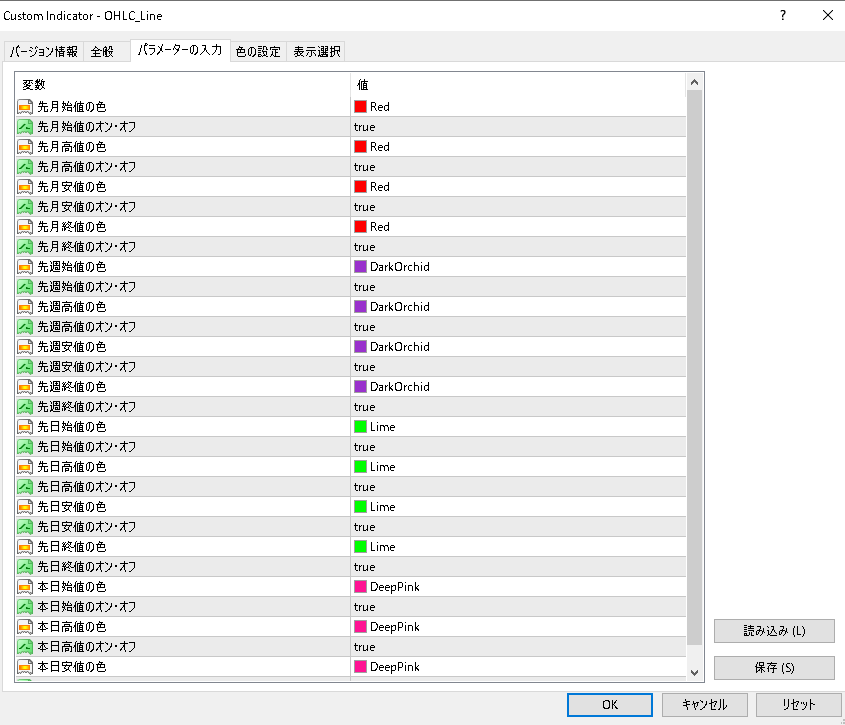Toggle the true value of 先日始値のオン・オフ

click(364, 446)
